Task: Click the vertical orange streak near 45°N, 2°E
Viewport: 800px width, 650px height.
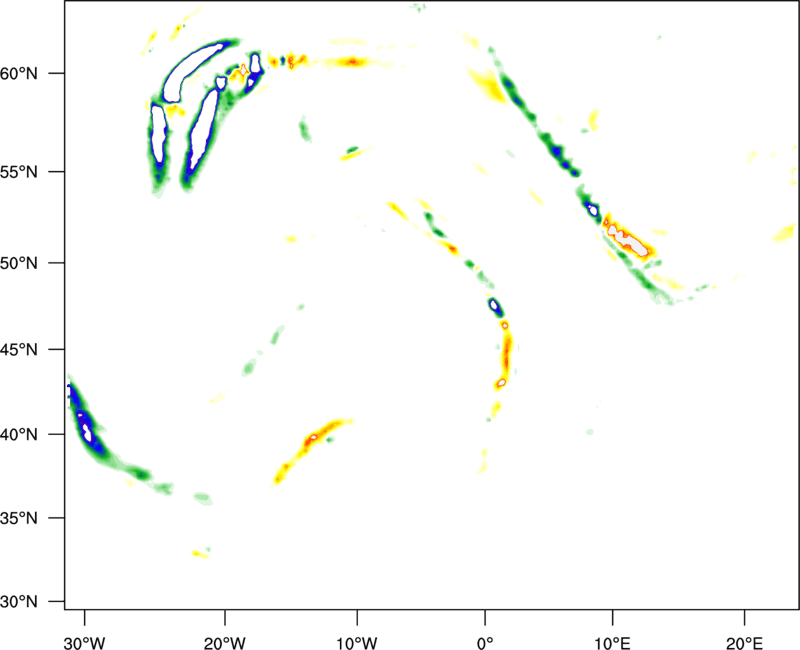Action: point(506,352)
